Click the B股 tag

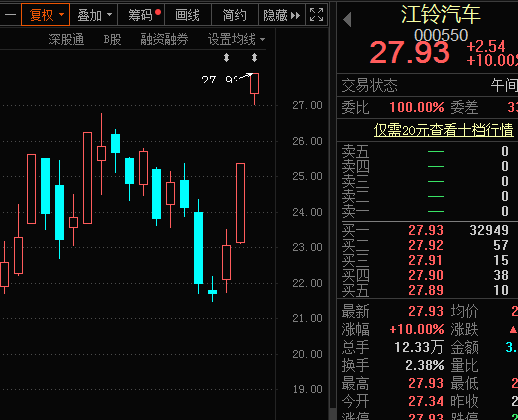click(112, 39)
